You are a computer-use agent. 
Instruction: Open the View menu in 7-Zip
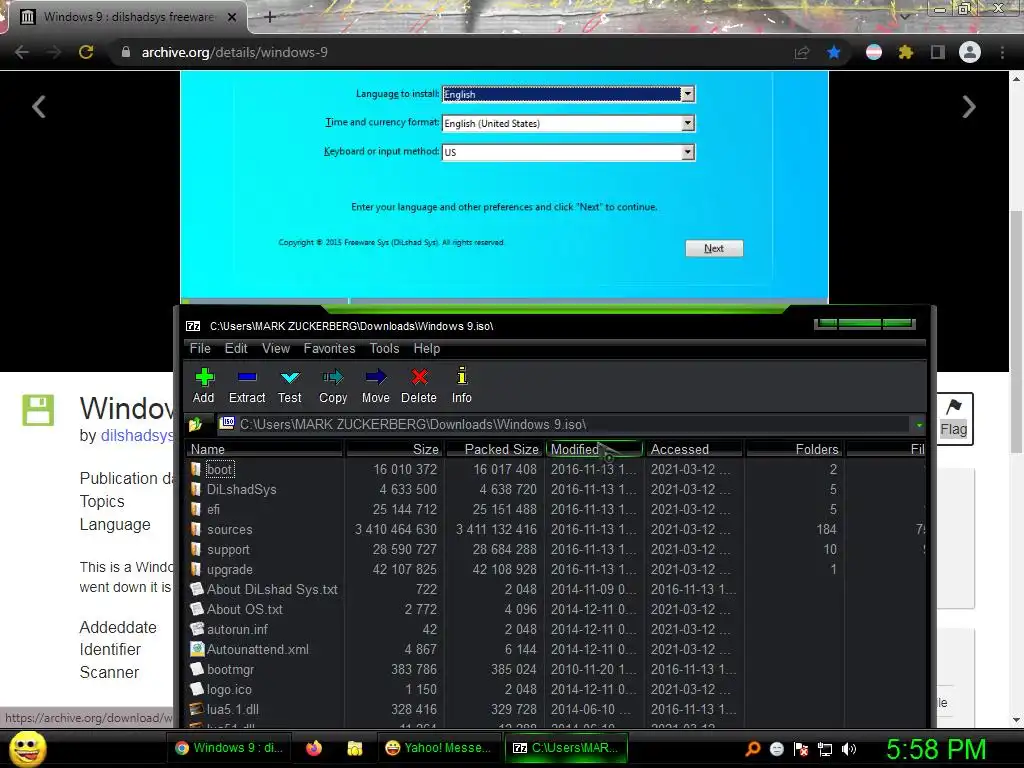pyautogui.click(x=276, y=349)
